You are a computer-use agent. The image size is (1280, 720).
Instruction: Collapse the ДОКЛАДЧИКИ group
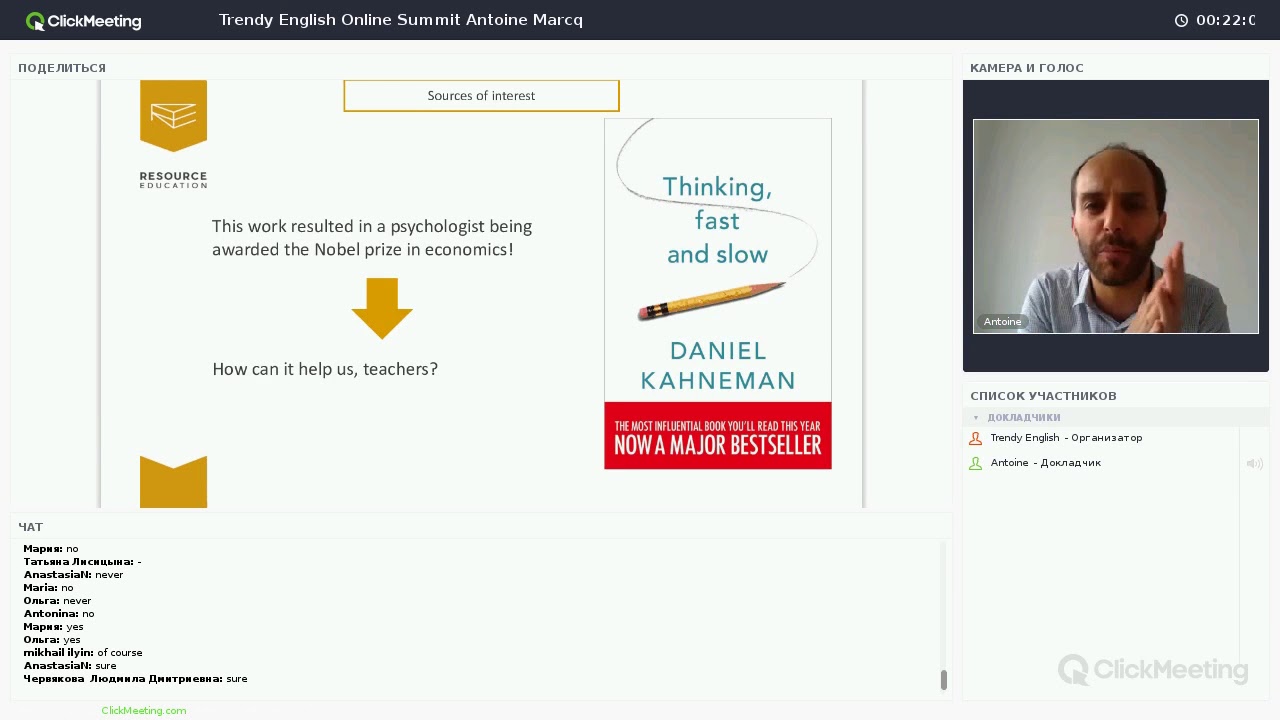point(976,417)
